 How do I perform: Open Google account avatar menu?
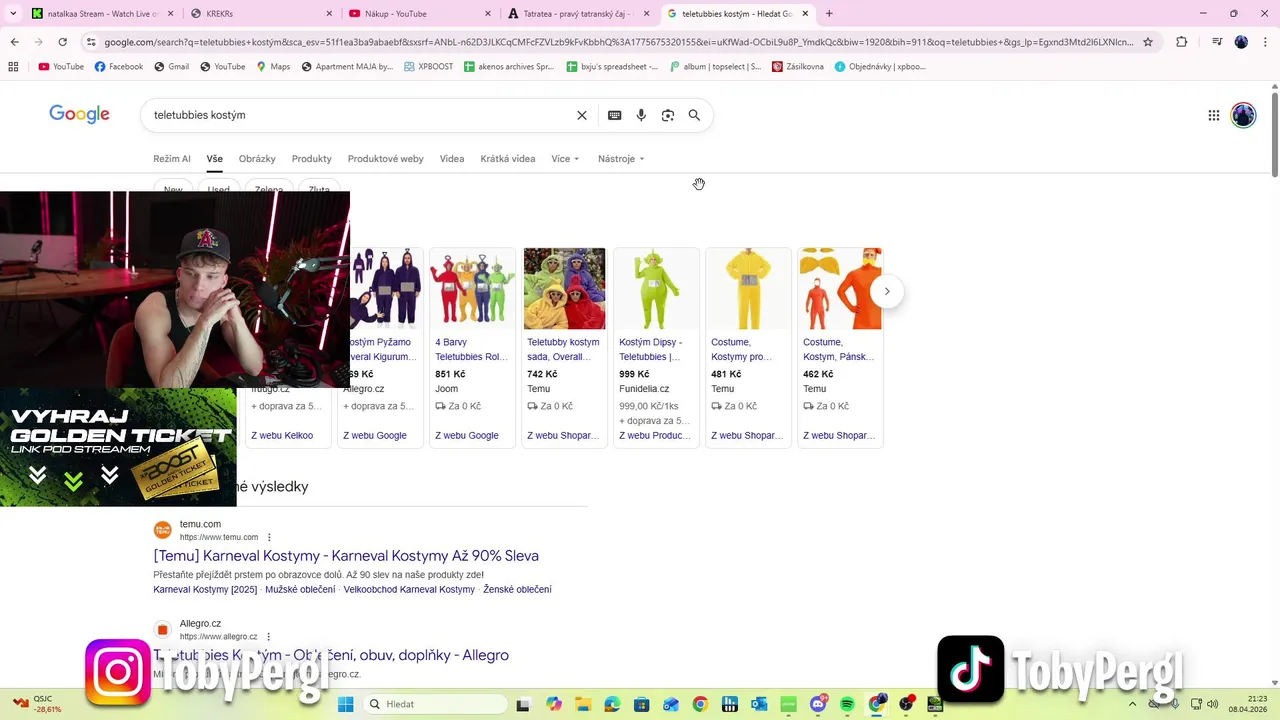1243,115
